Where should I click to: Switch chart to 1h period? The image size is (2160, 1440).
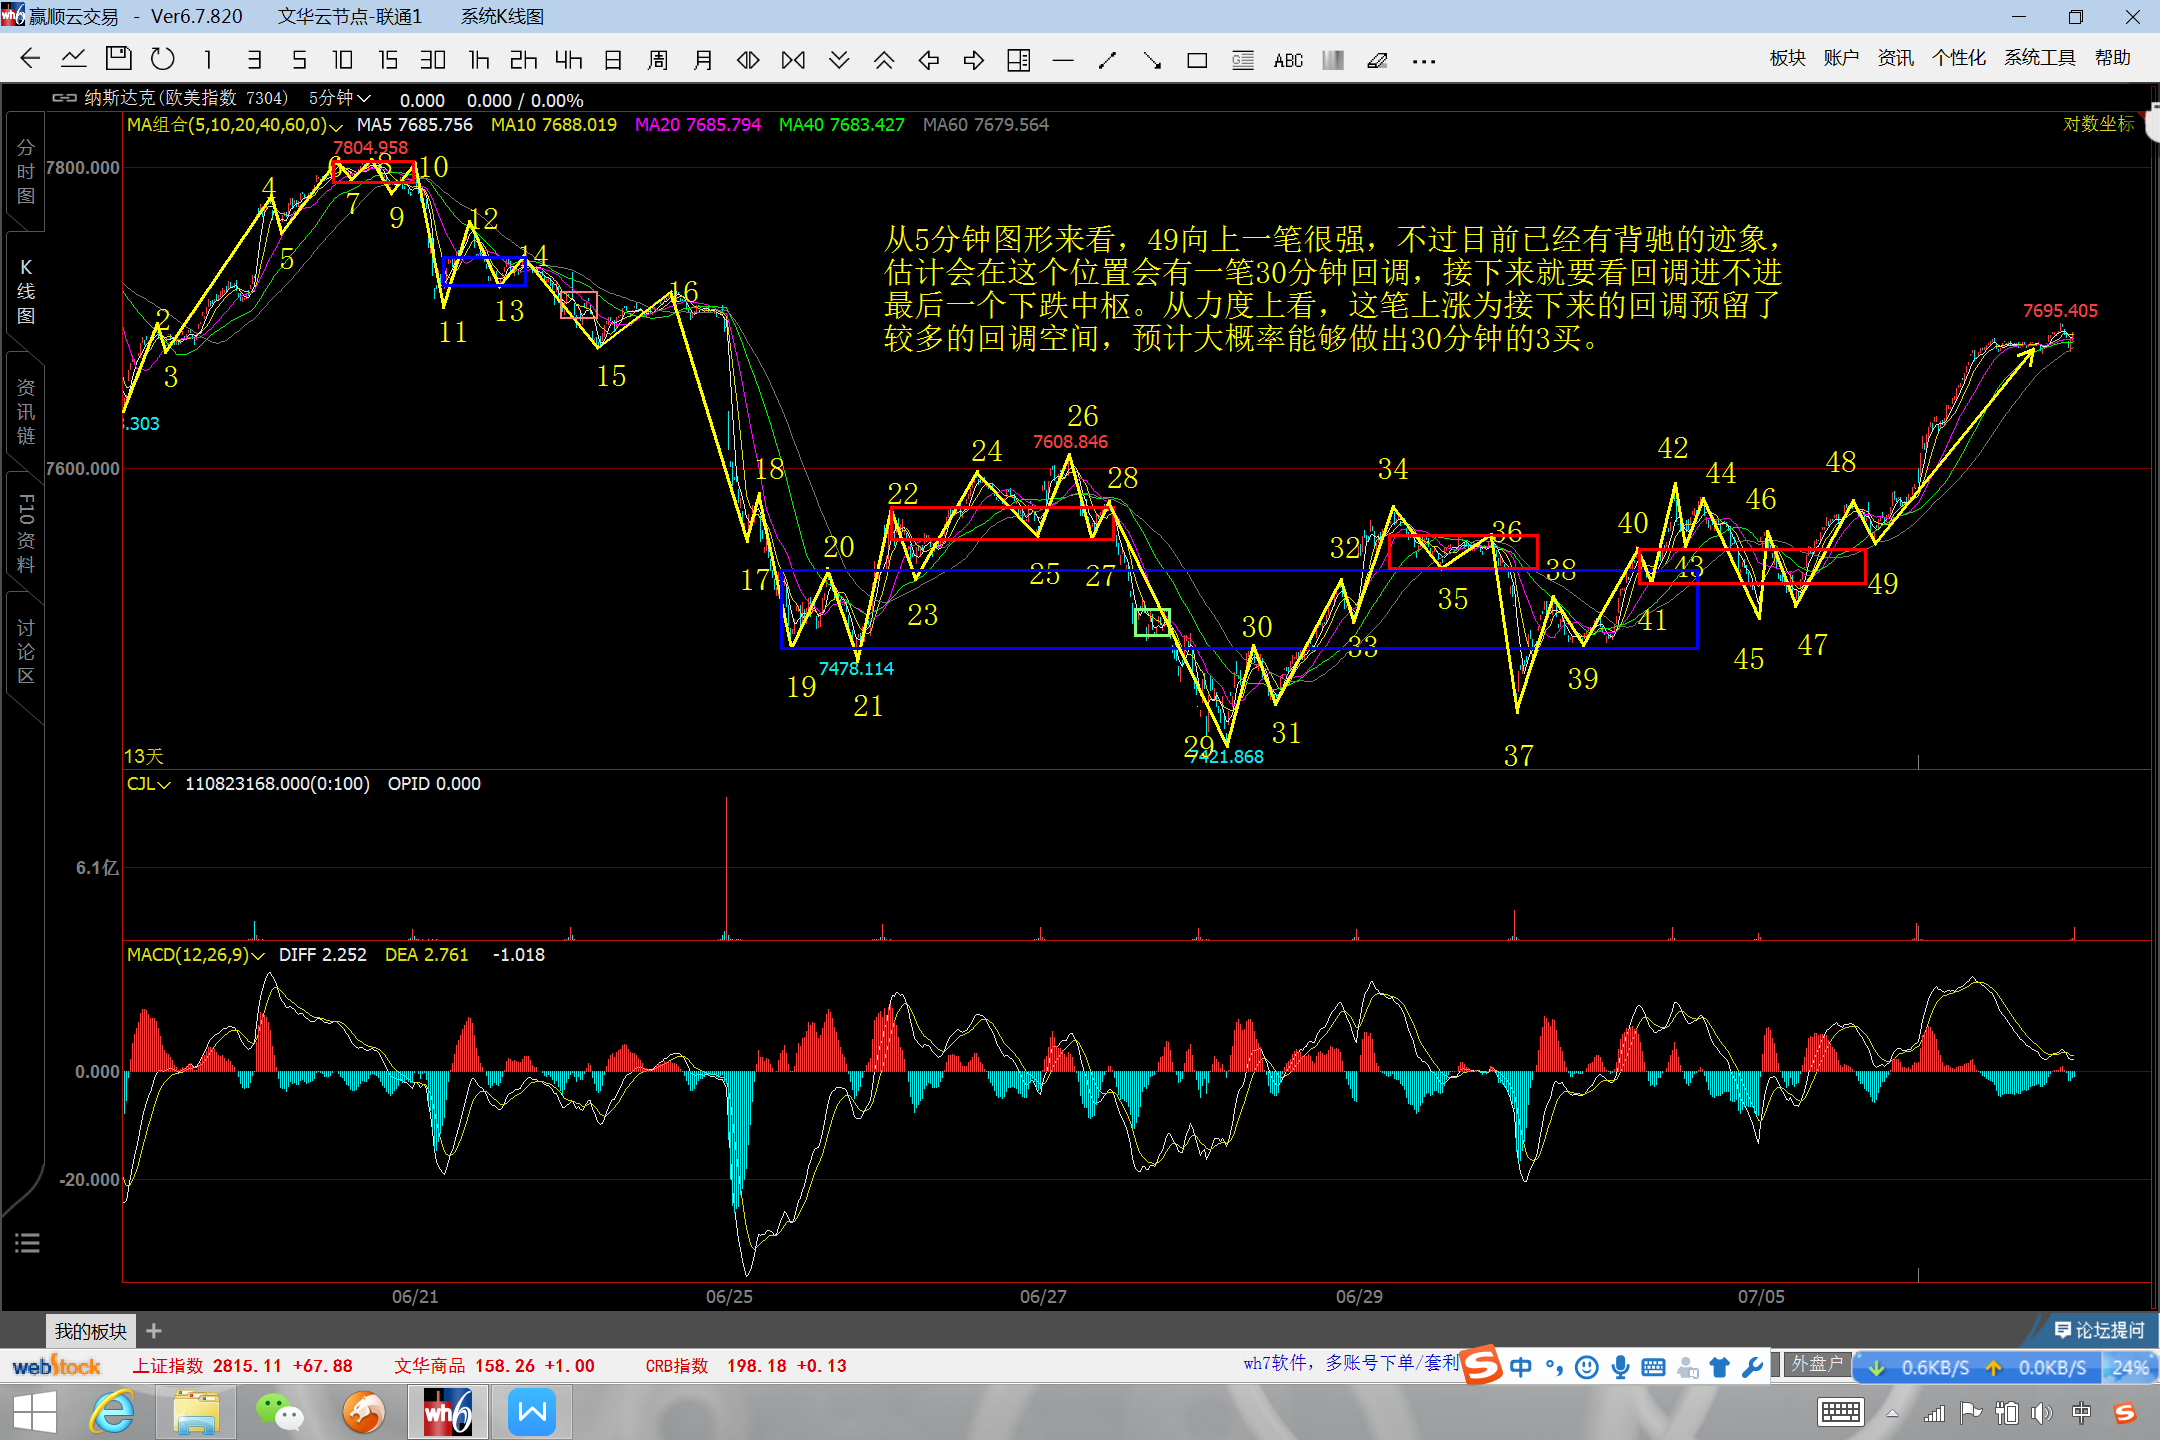479,60
